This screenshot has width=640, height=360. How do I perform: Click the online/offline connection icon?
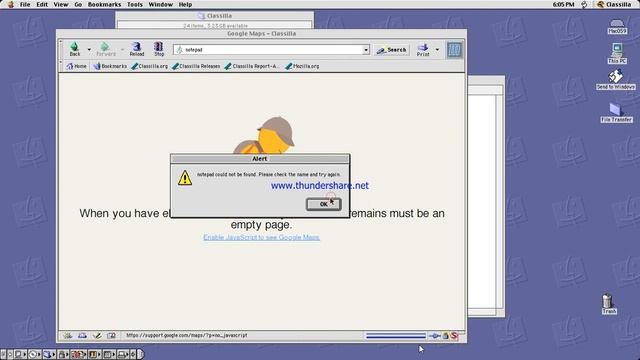434,336
